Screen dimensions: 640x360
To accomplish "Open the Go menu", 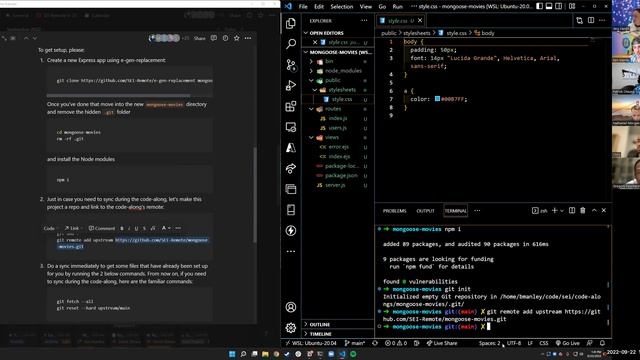I will (382, 7).
